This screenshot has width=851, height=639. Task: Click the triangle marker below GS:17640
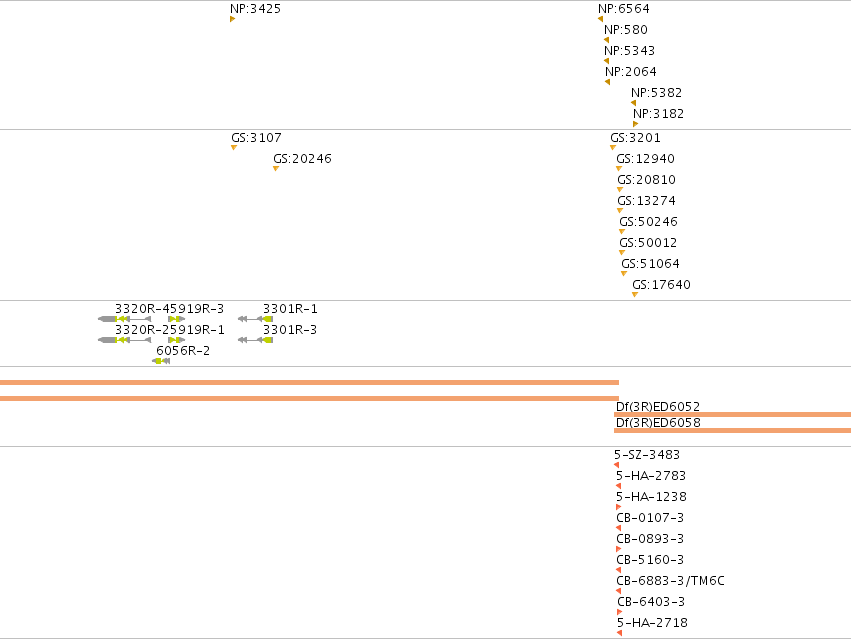tap(635, 295)
